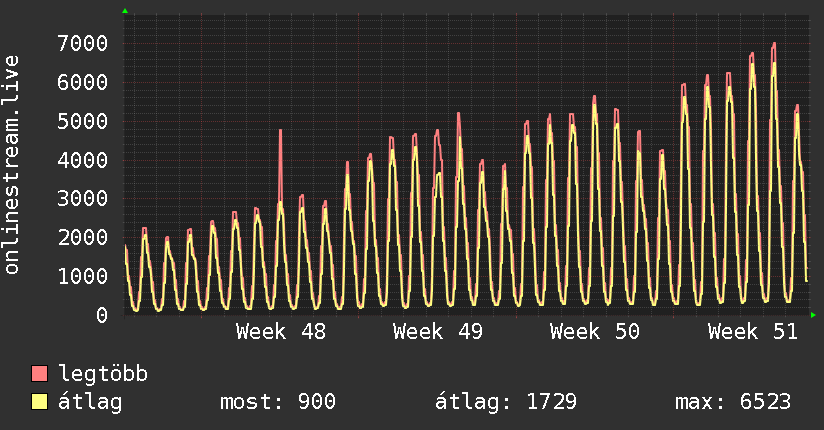Click the 5000 y-axis tick label

(x=83, y=121)
